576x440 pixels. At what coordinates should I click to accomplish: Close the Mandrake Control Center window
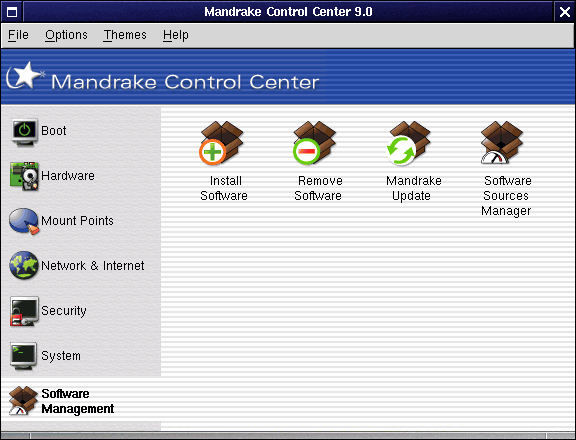565,12
